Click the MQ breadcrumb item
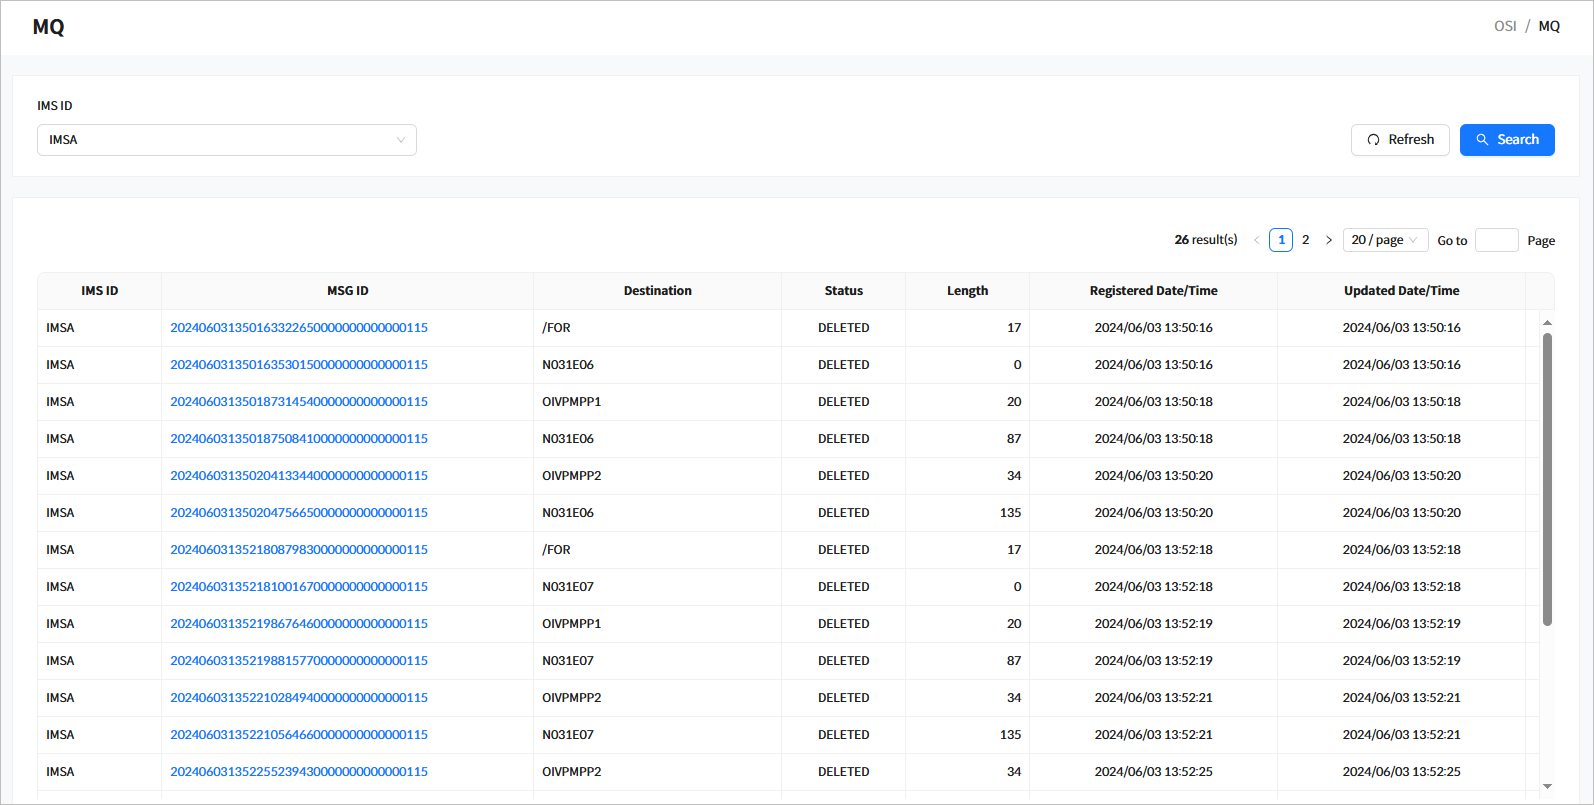1594x805 pixels. click(1549, 26)
